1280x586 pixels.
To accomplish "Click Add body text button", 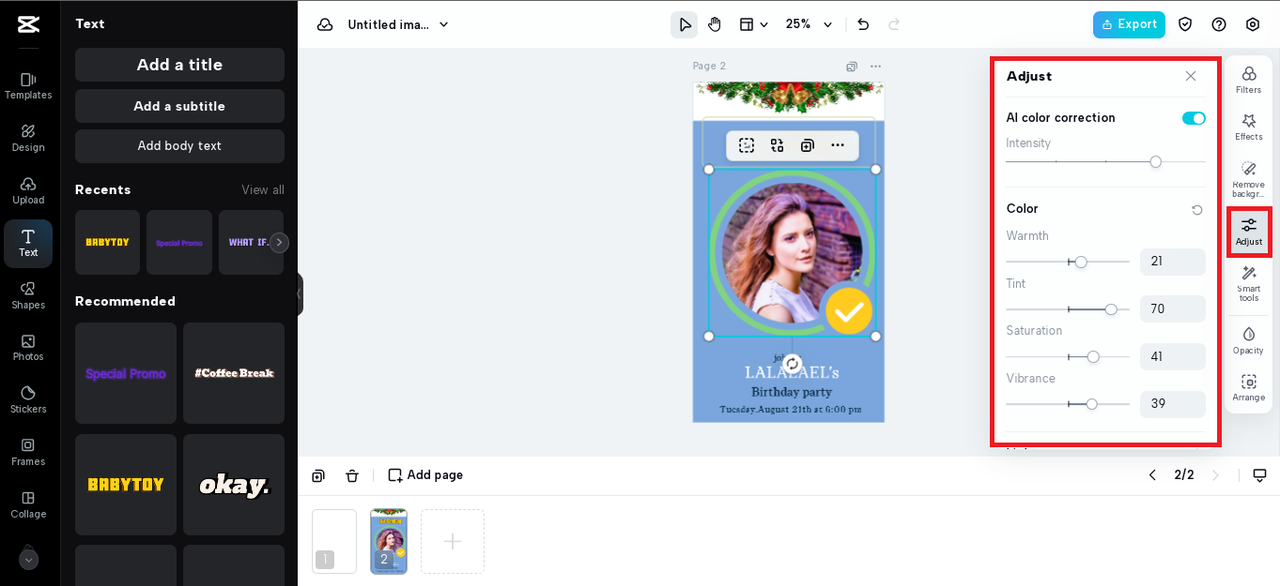I will (x=180, y=146).
